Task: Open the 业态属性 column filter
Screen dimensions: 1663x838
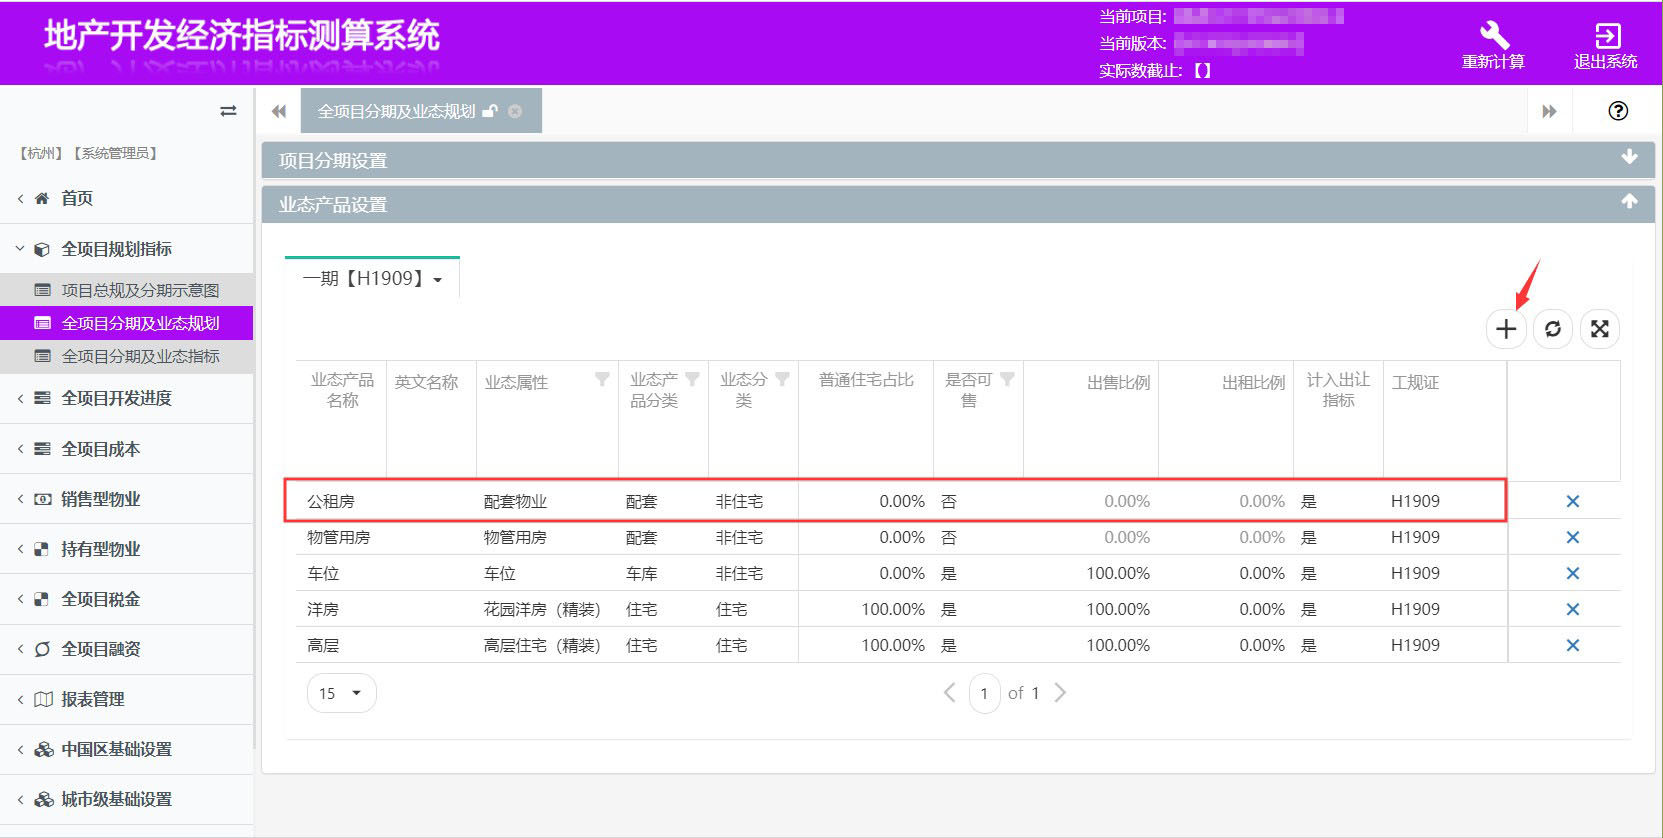Action: [x=602, y=379]
